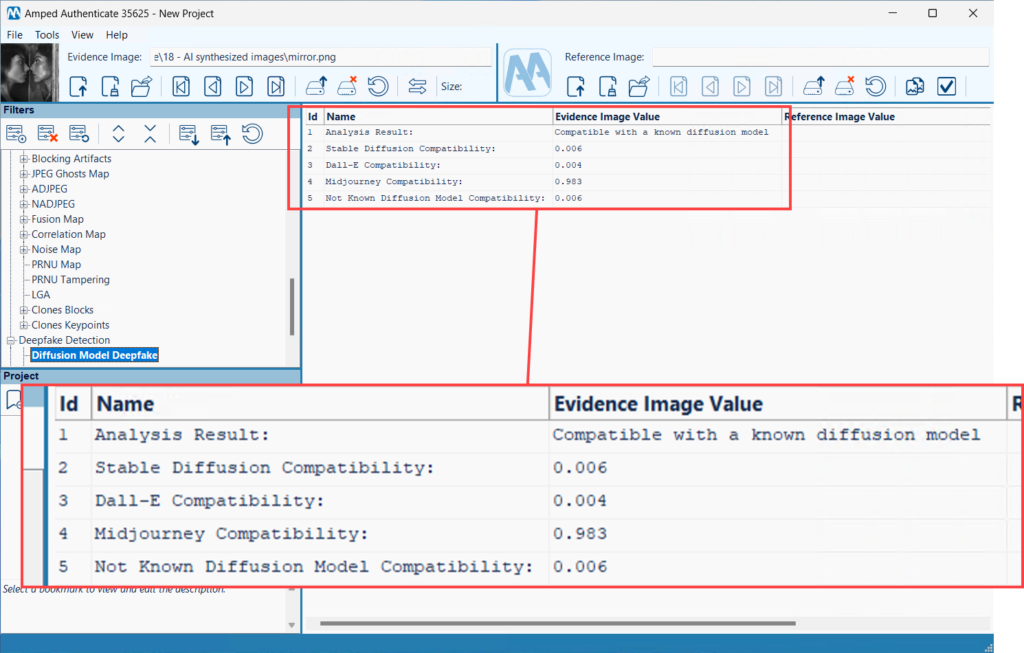1024x653 pixels.
Task: Collapse all filters tree arrows icon
Action: [x=150, y=134]
